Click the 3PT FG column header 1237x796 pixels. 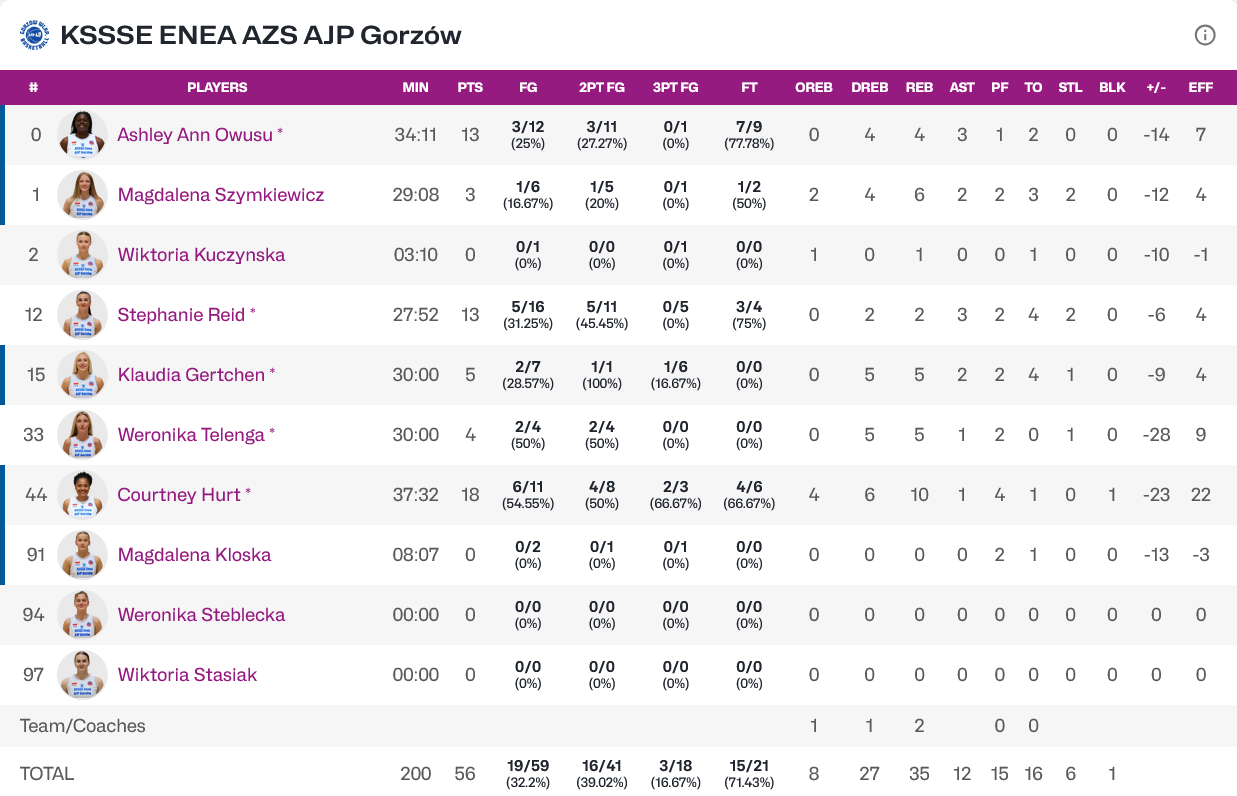[x=676, y=87]
